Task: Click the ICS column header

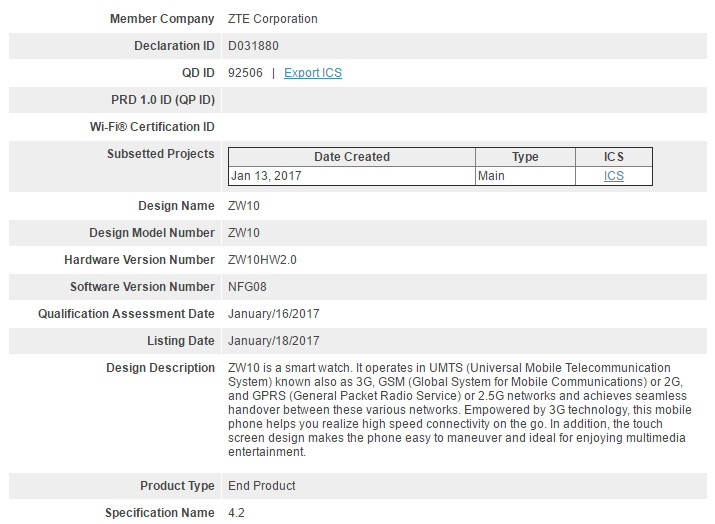Action: click(613, 157)
